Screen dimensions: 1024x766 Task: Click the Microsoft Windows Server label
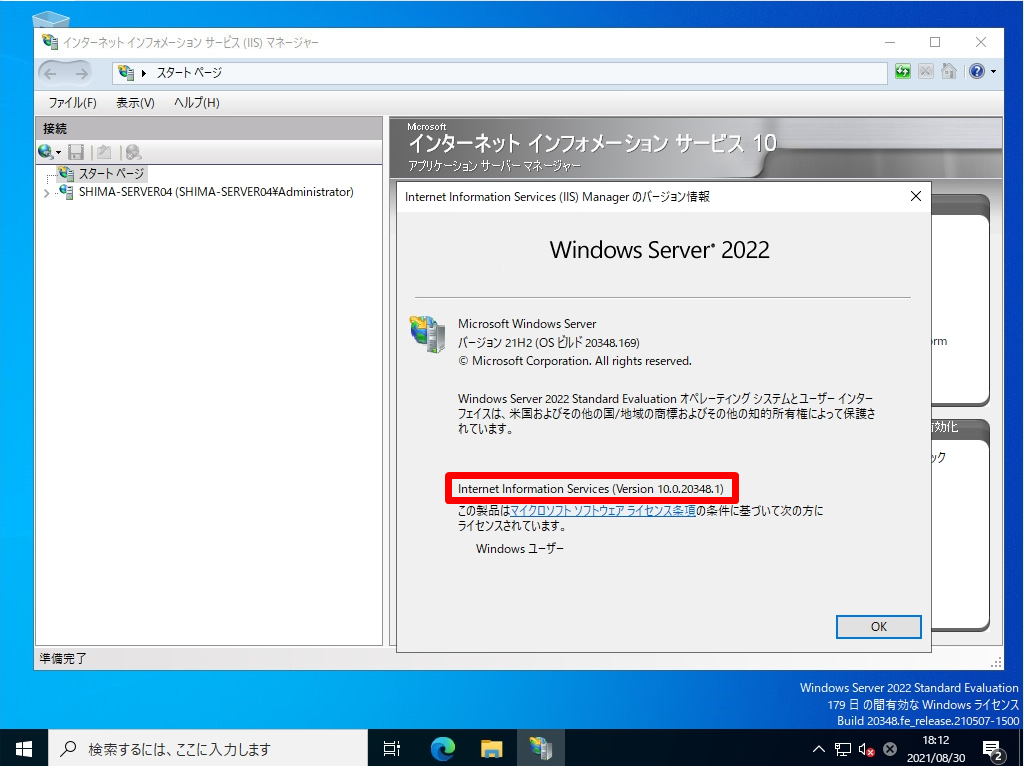click(x=527, y=324)
